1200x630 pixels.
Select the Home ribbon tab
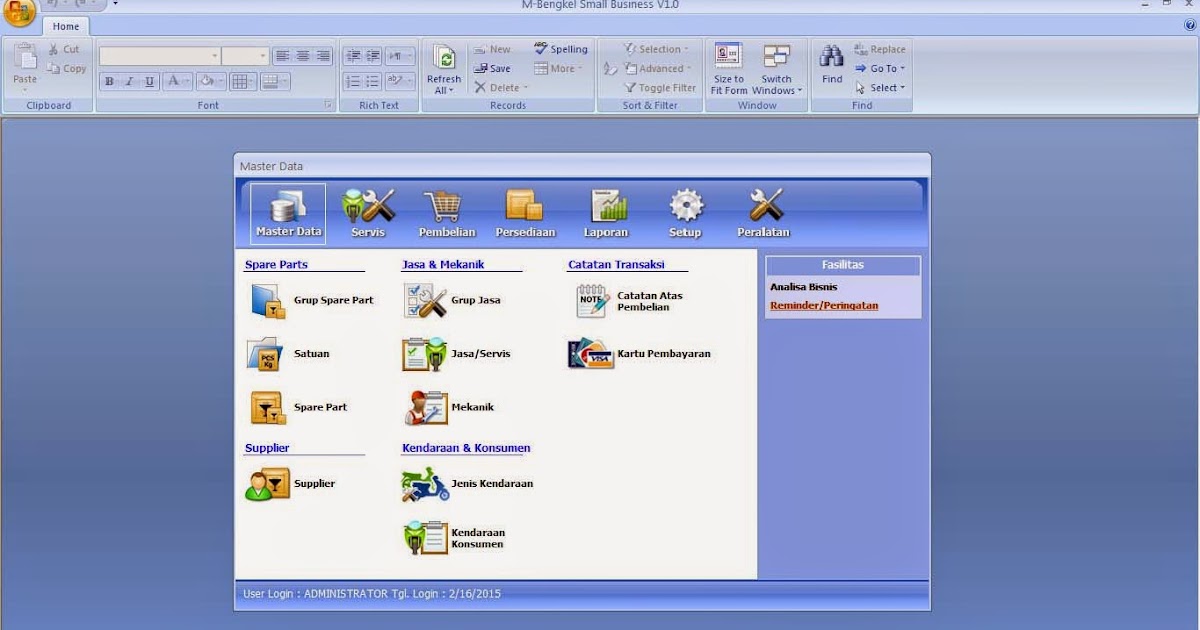click(x=66, y=27)
